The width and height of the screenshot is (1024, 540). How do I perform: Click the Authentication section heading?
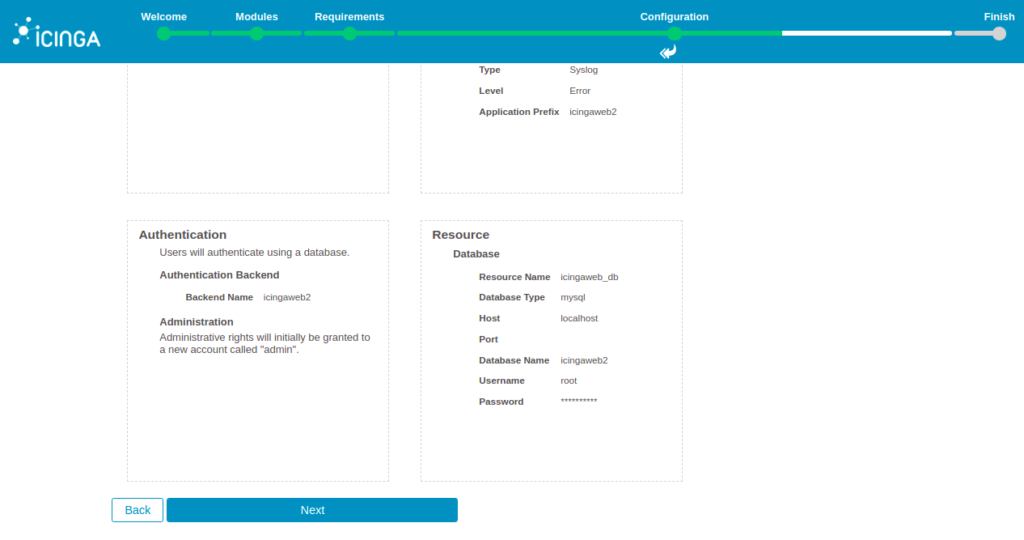[x=183, y=234]
